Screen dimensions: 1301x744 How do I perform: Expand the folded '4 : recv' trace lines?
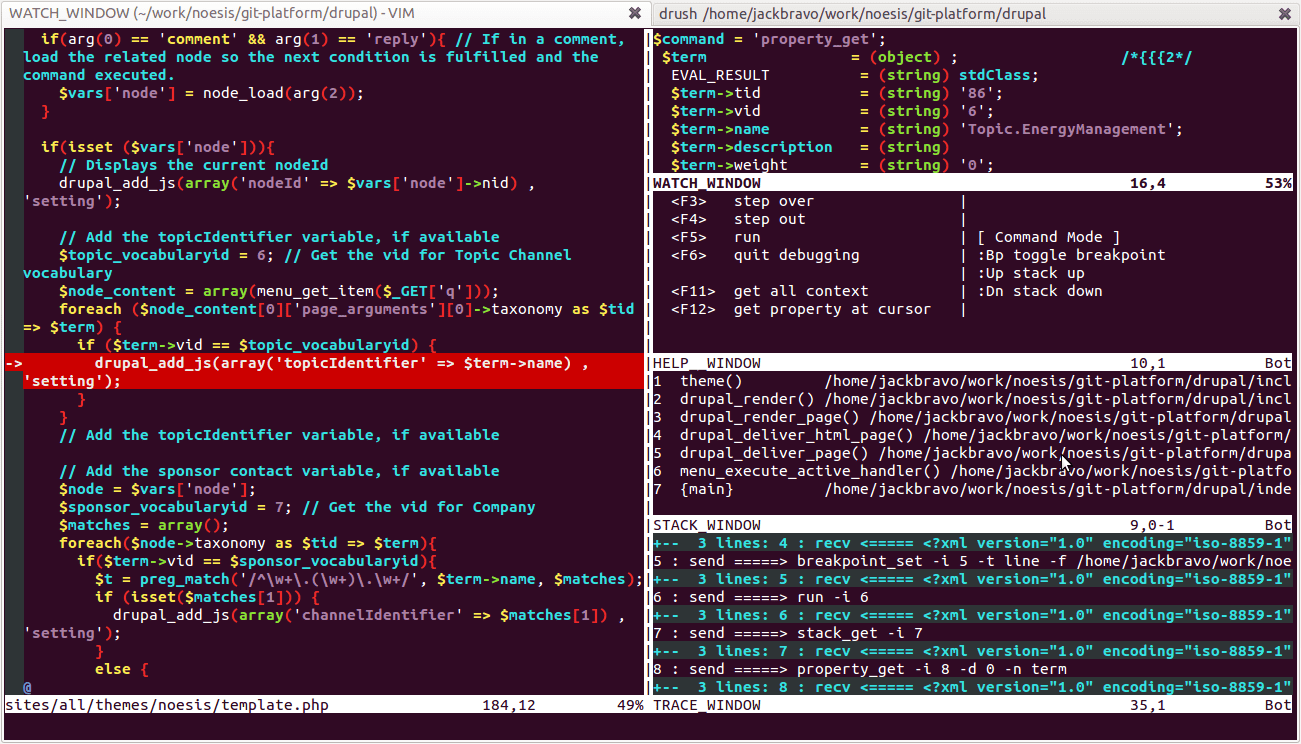972,543
